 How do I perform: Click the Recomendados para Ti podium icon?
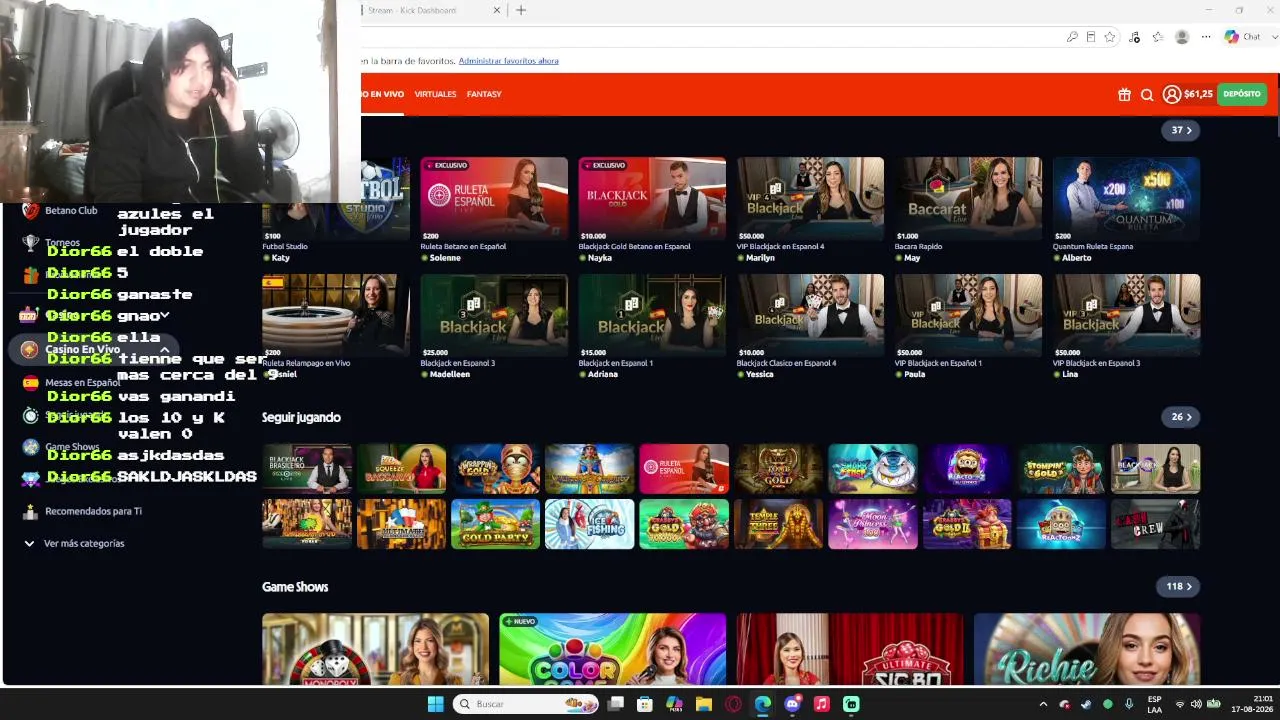coord(30,511)
